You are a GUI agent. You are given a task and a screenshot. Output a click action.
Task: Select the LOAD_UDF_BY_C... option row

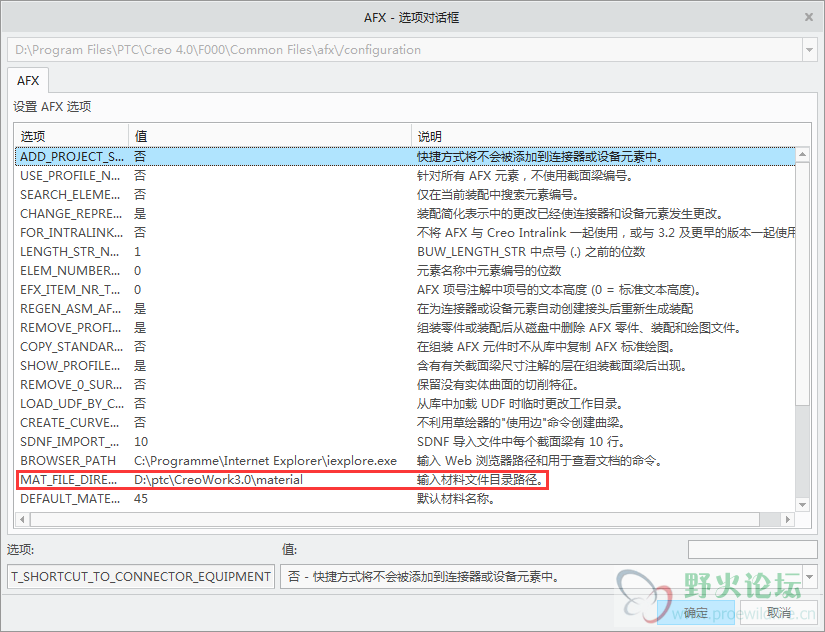[x=405, y=403]
